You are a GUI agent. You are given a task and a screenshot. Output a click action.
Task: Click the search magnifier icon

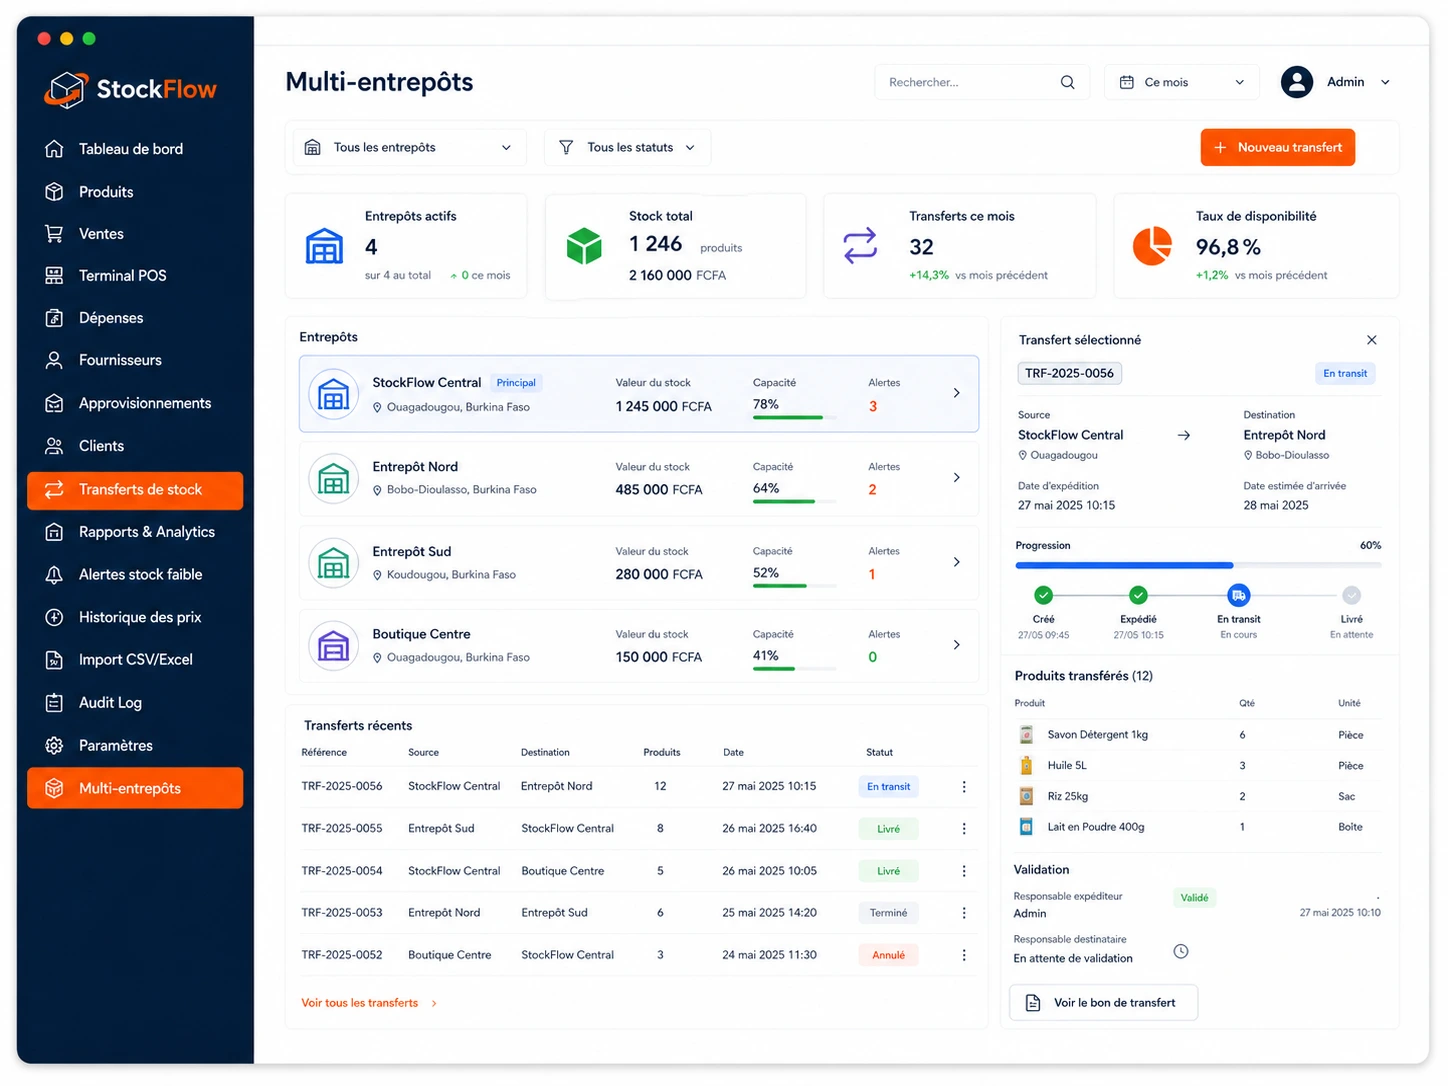click(x=1068, y=82)
